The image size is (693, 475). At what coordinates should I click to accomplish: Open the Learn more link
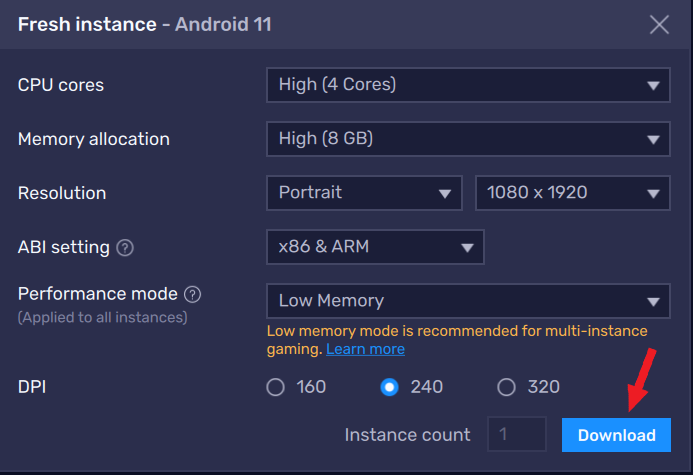pos(366,349)
